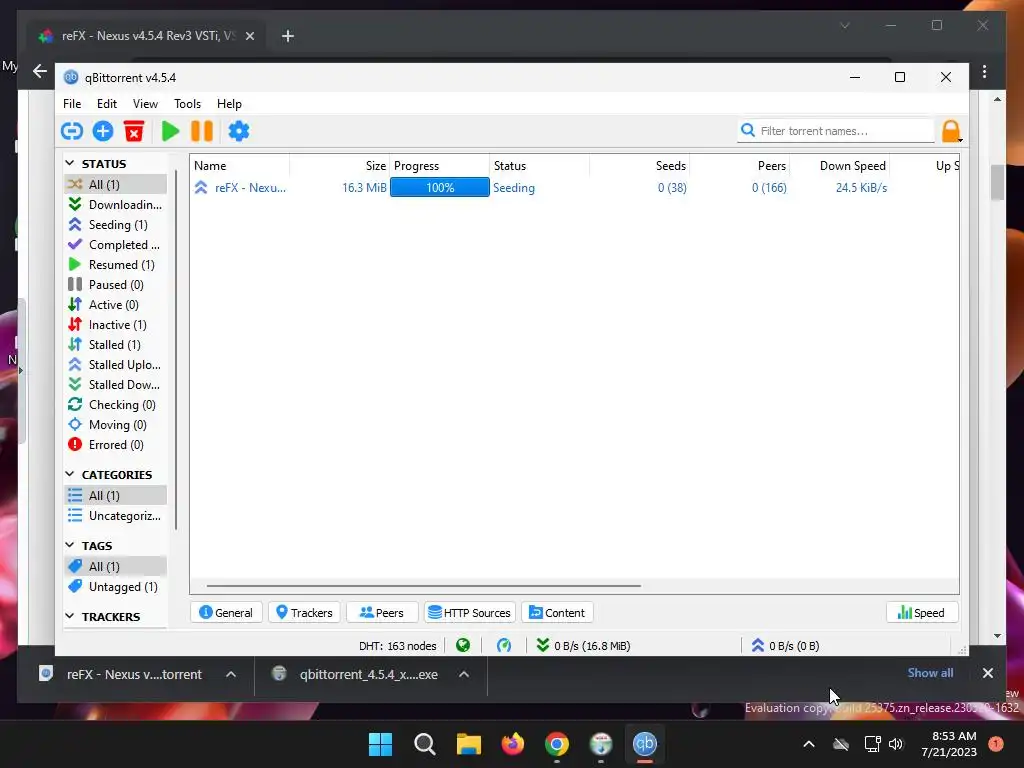Select All (1) under Status filters
This screenshot has width=1024, height=768.
tap(116, 184)
